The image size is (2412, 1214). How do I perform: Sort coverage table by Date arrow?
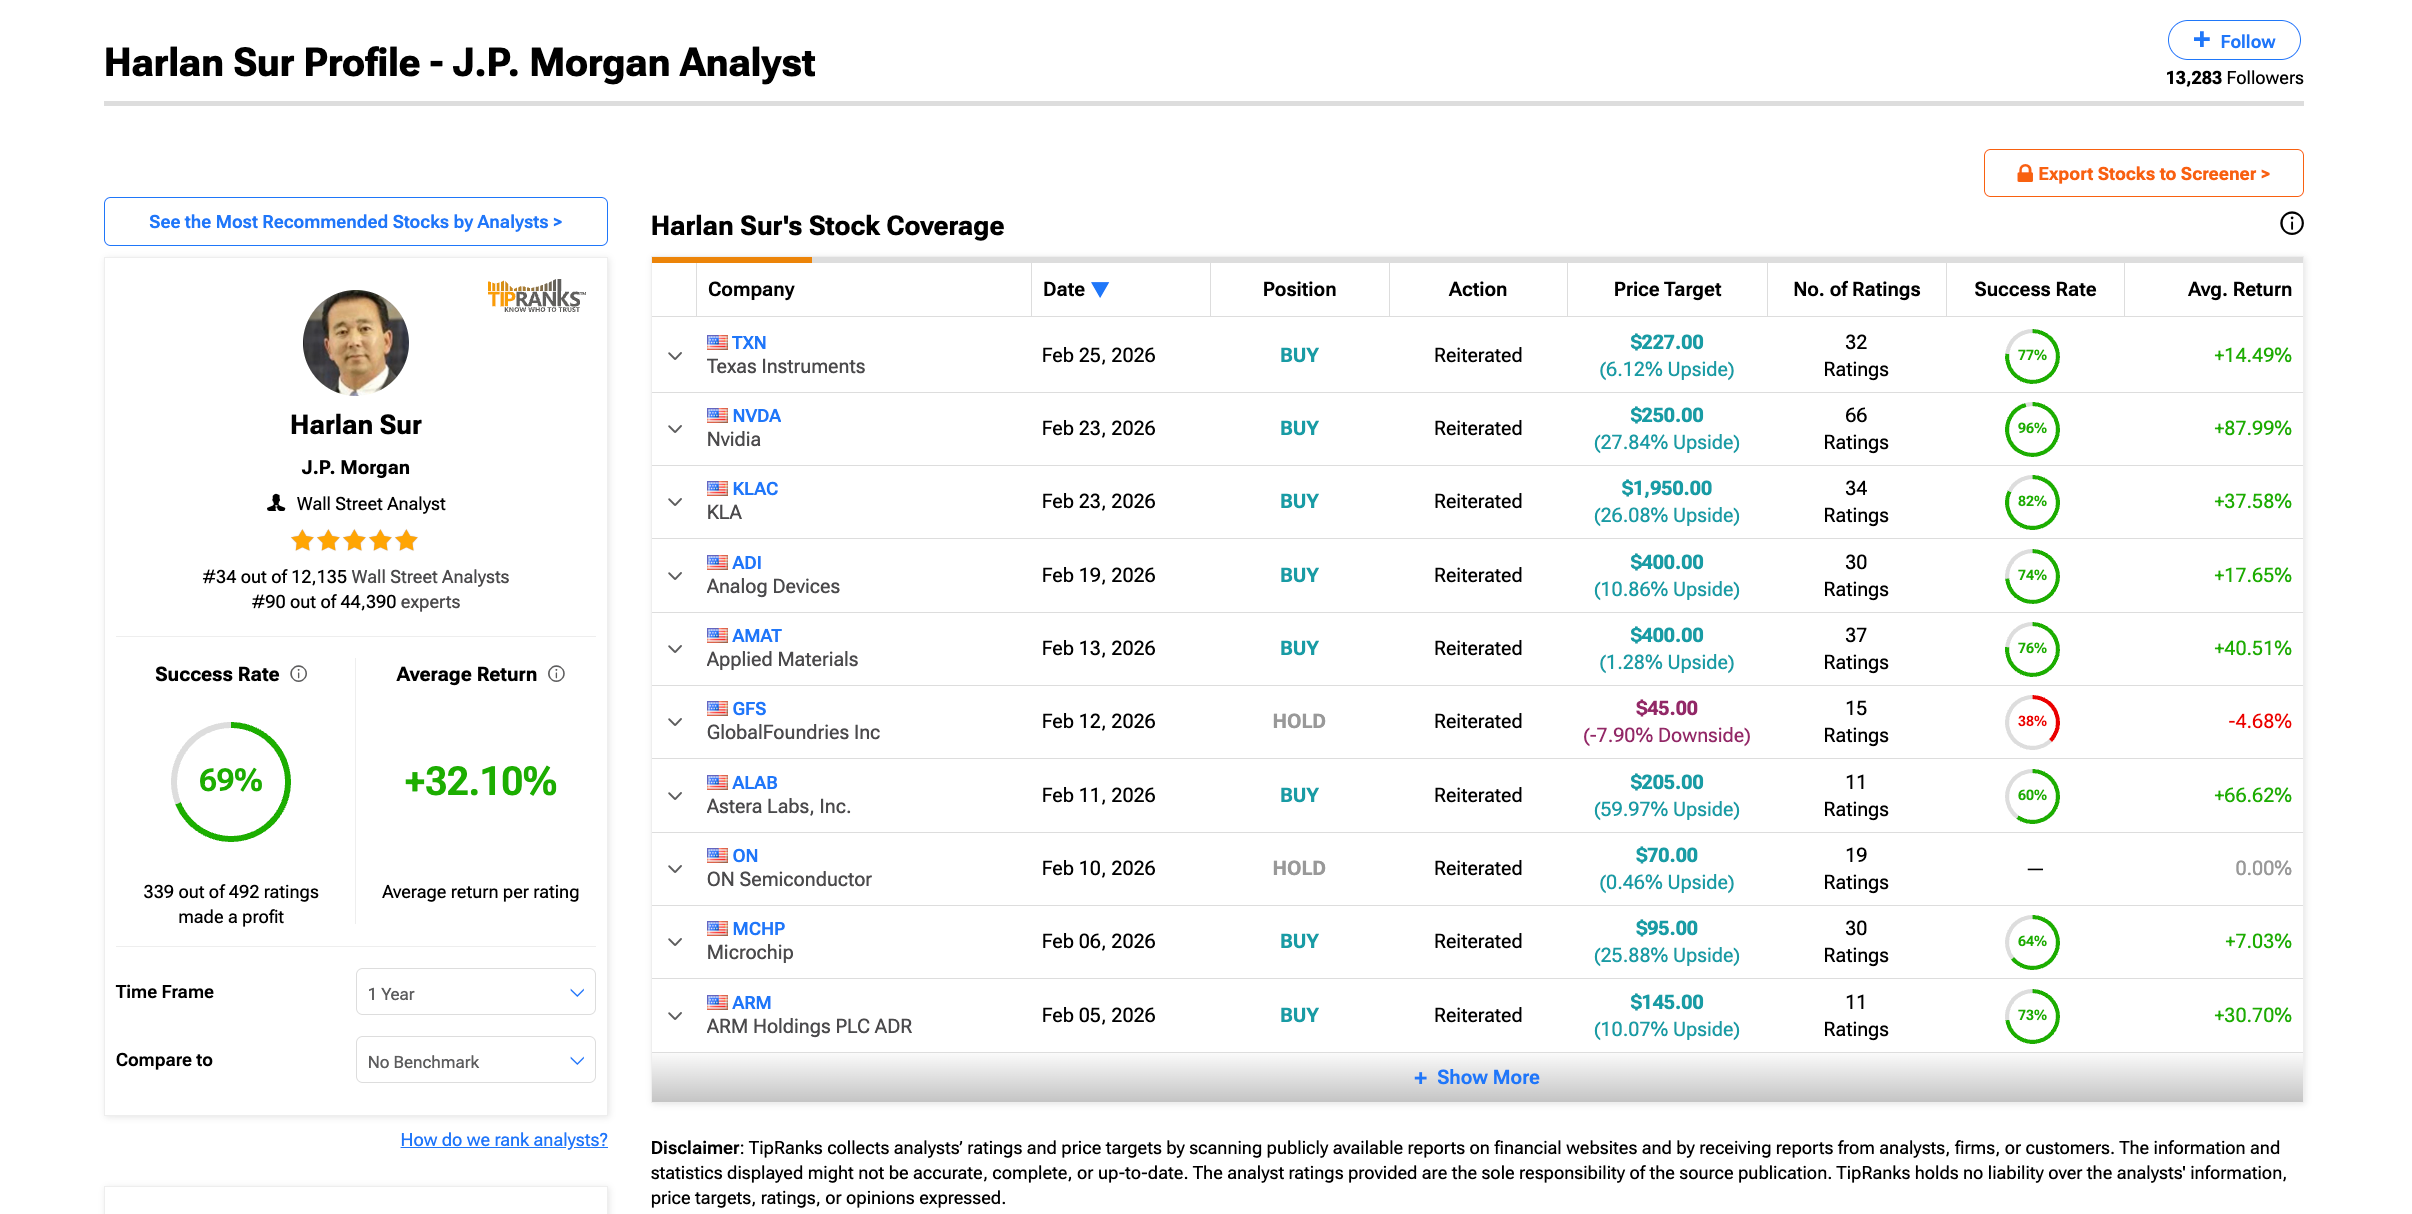click(1100, 290)
